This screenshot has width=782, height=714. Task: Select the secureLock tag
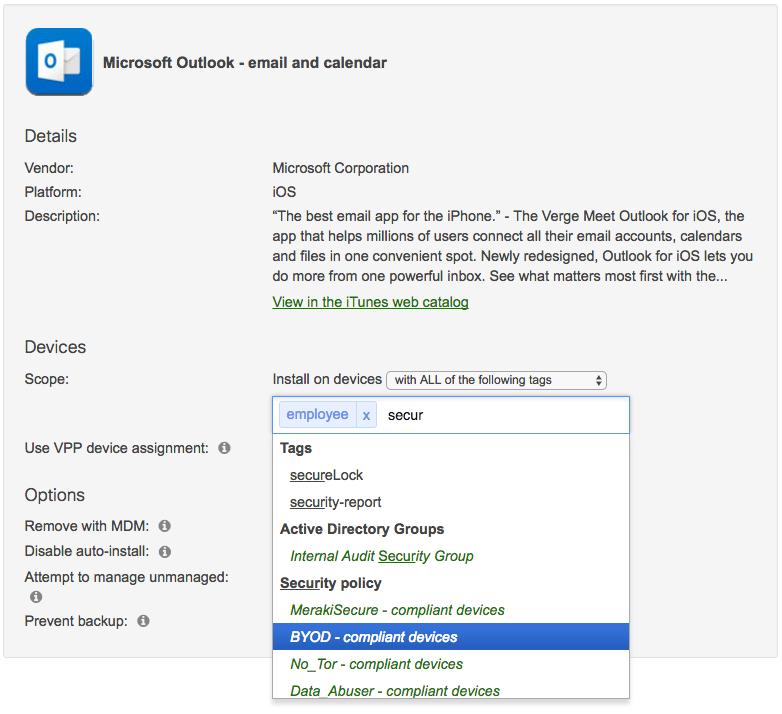click(326, 475)
